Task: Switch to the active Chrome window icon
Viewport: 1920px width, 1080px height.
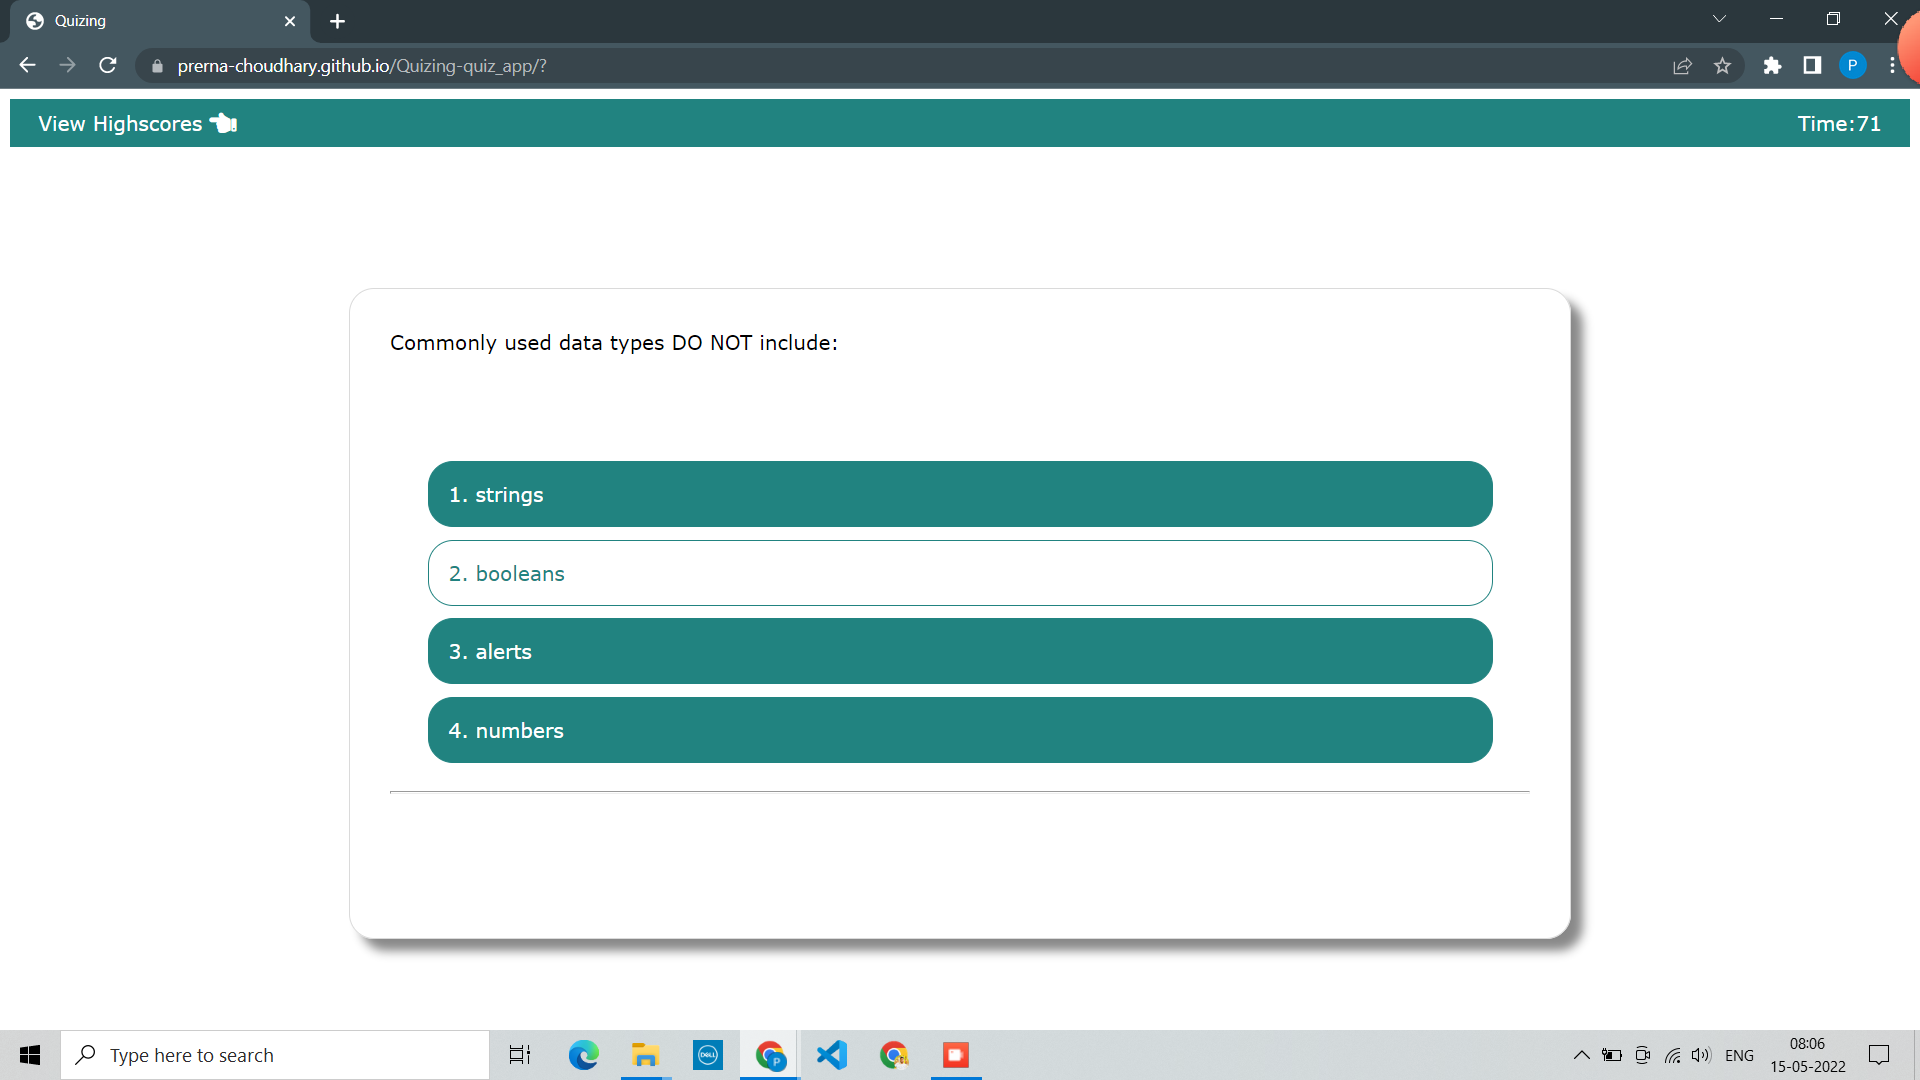Action: (770, 1055)
